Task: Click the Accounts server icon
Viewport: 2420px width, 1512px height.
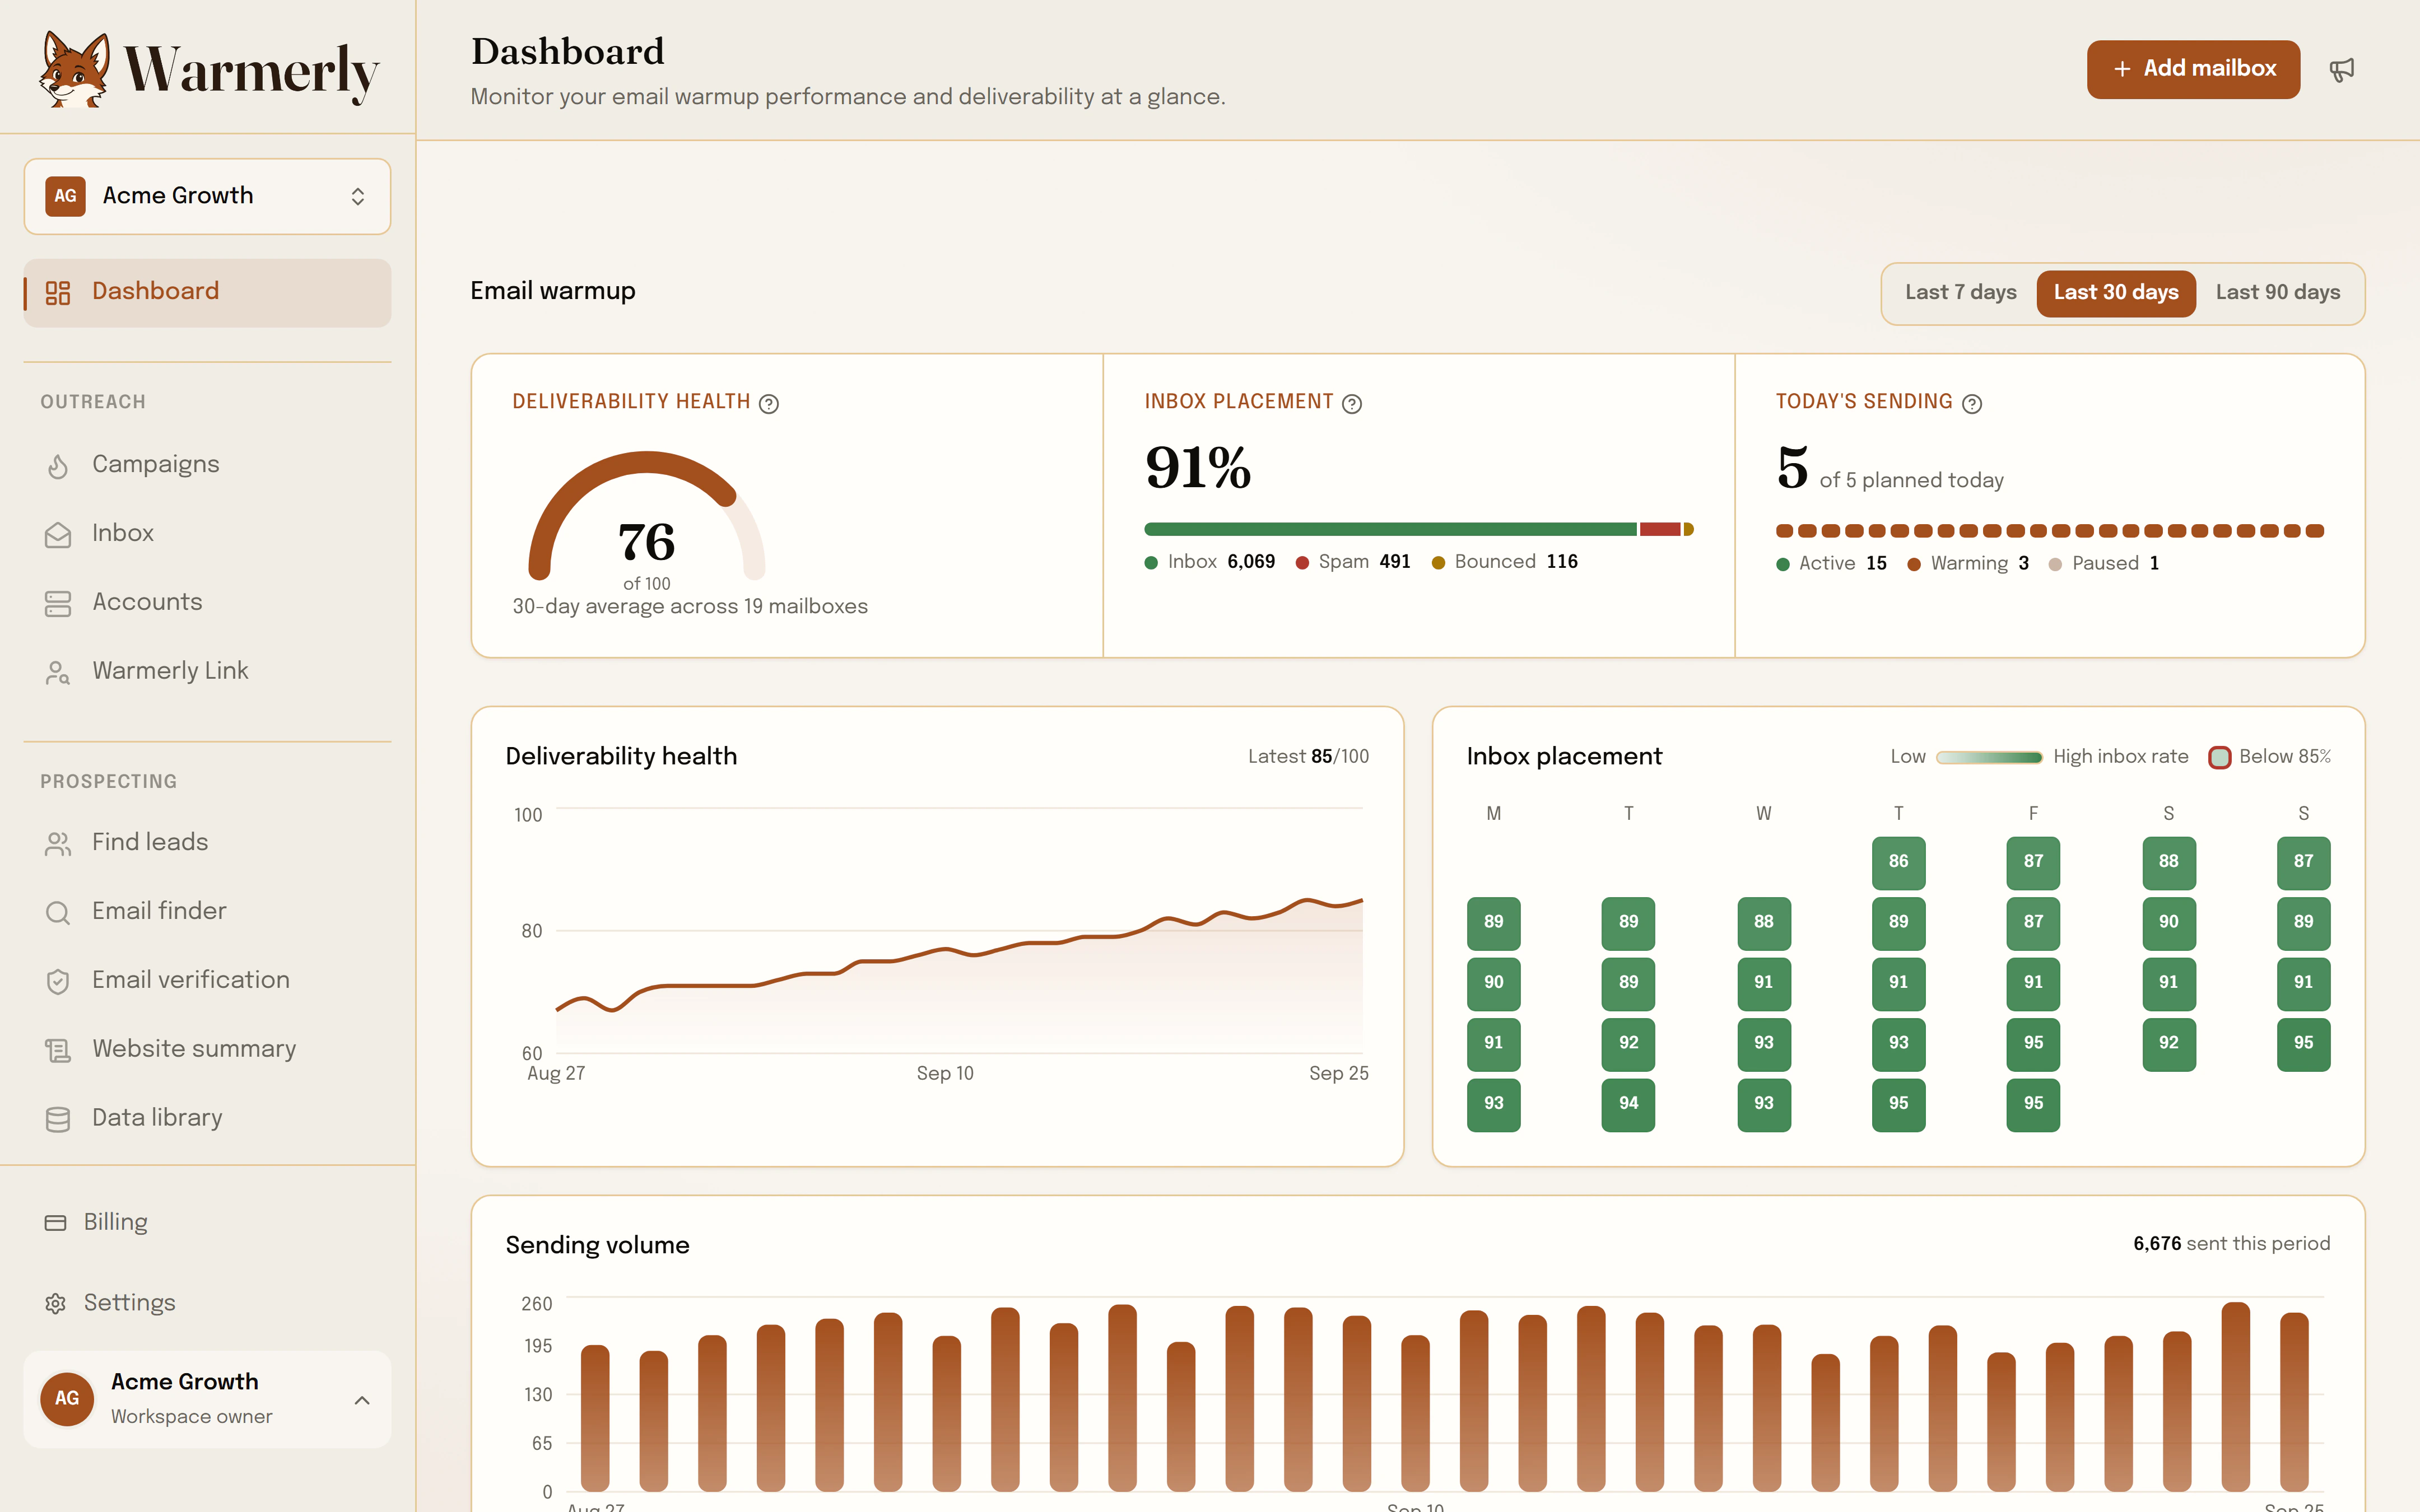Action: tap(58, 603)
